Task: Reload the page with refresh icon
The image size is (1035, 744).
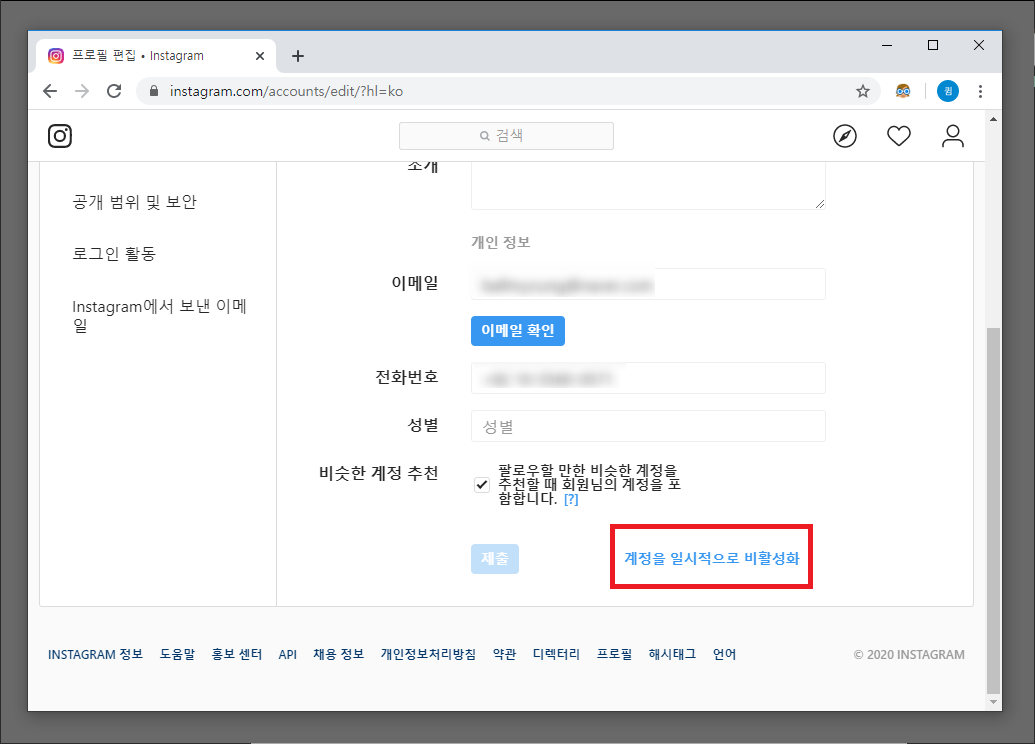Action: pyautogui.click(x=114, y=91)
